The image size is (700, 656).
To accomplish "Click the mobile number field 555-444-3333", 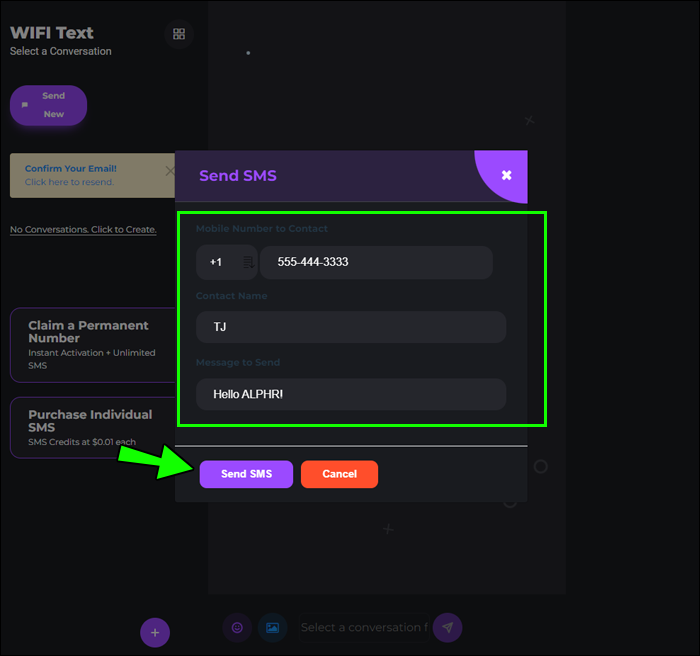I will pos(376,263).
